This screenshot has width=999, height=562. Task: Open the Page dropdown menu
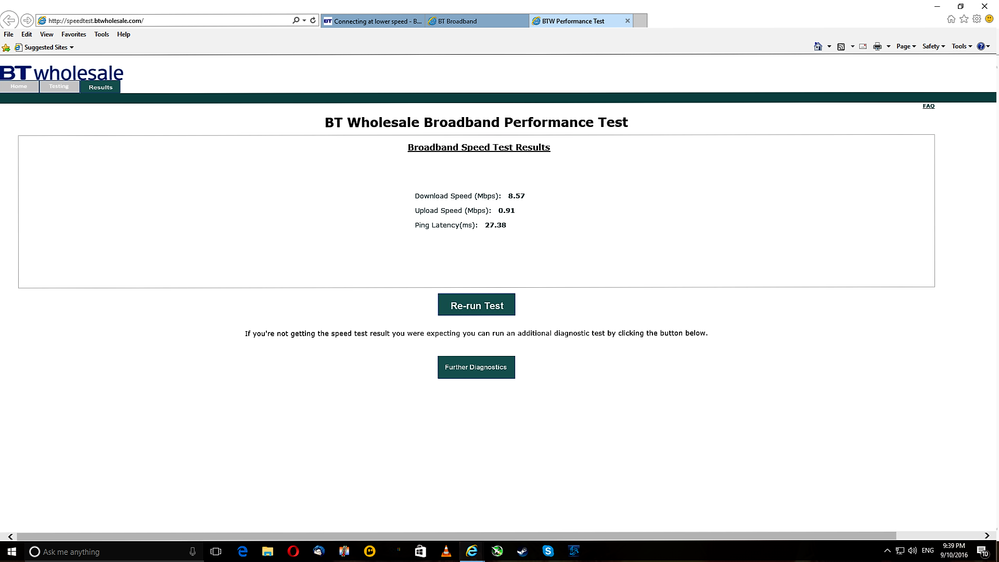tap(906, 47)
